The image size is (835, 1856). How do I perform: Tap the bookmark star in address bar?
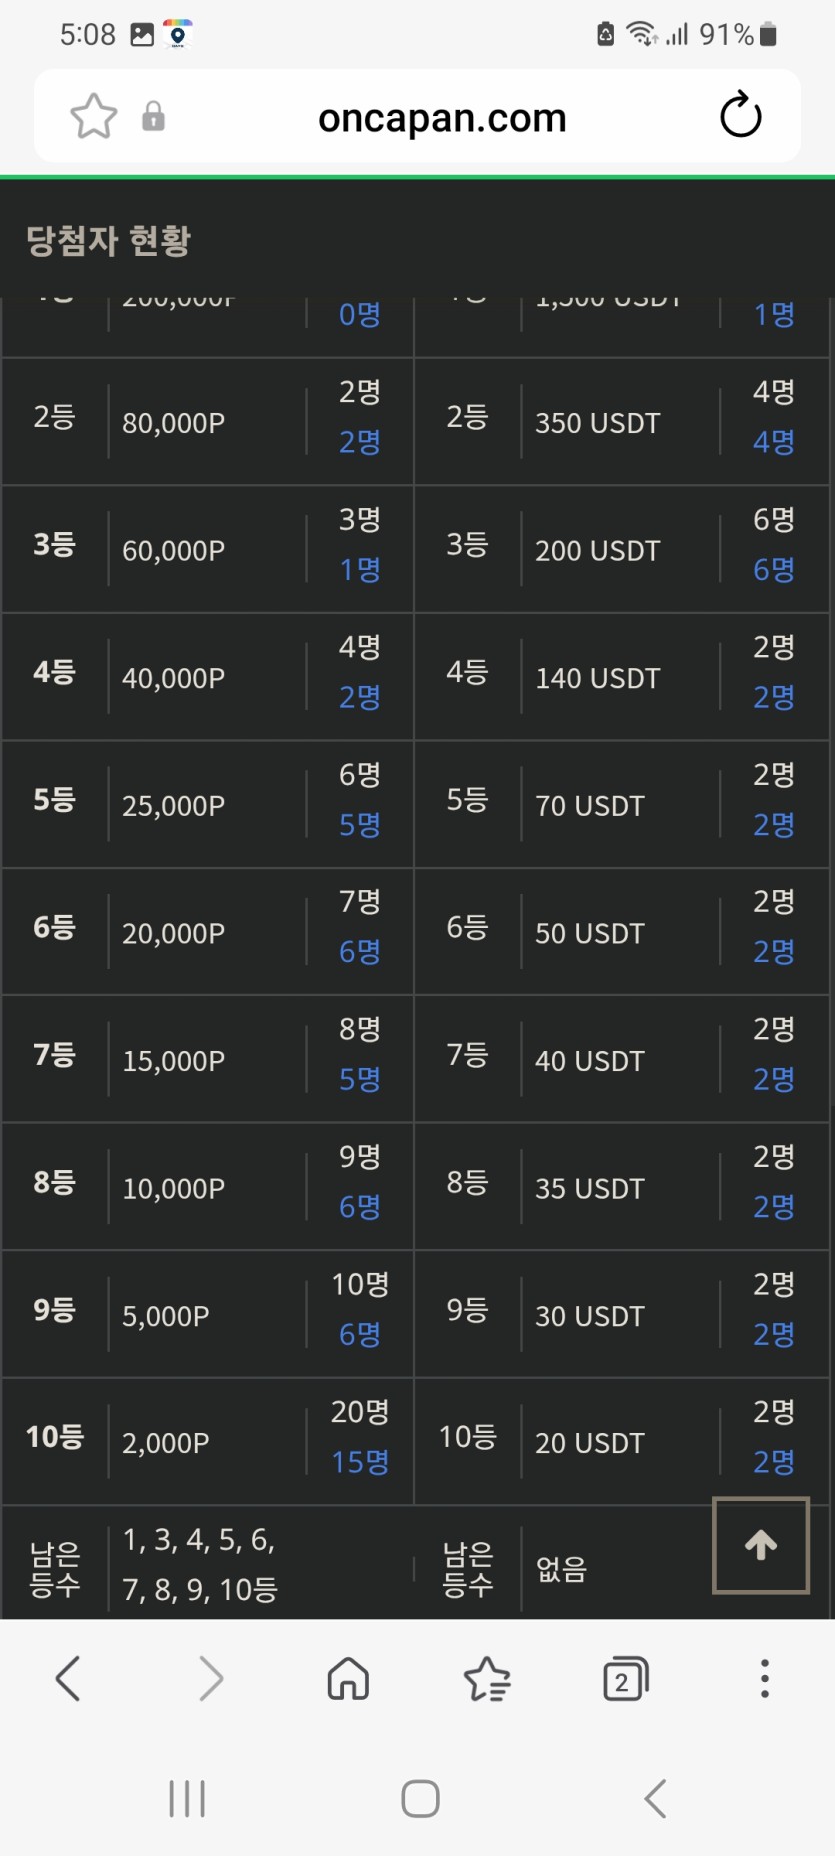tap(94, 116)
